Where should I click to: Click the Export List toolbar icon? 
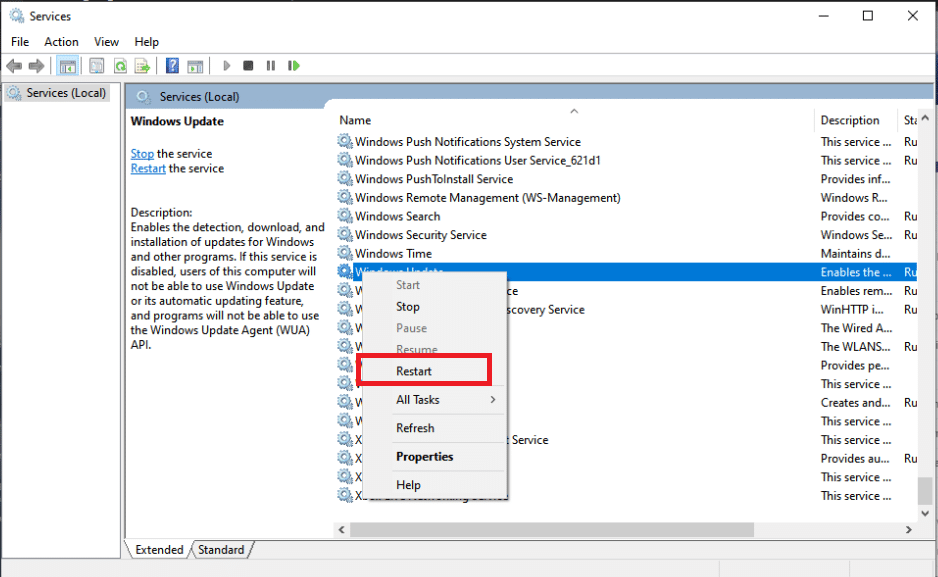(x=142, y=66)
